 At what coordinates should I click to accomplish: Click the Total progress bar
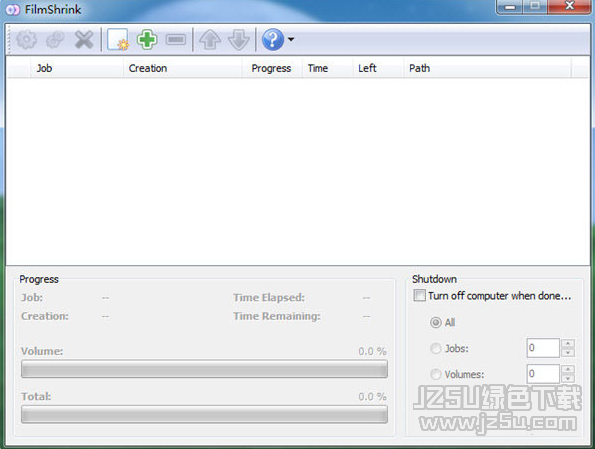tap(204, 414)
